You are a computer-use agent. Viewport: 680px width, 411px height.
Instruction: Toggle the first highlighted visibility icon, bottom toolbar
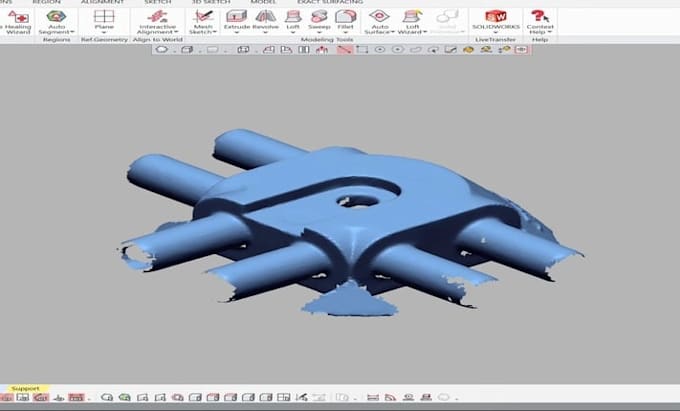coord(6,397)
